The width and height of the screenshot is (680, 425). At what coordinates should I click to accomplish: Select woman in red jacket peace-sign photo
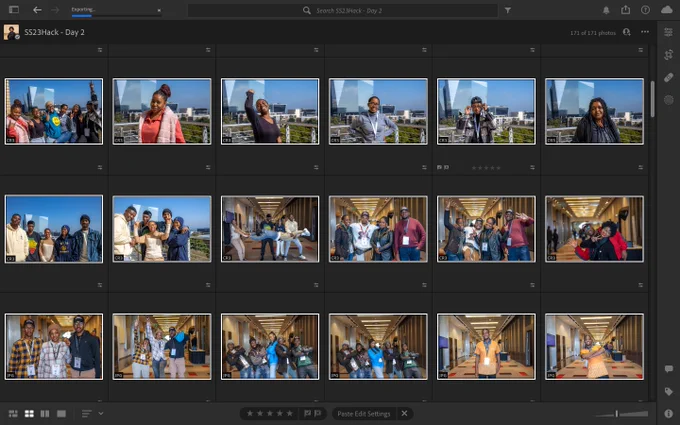click(x=594, y=229)
